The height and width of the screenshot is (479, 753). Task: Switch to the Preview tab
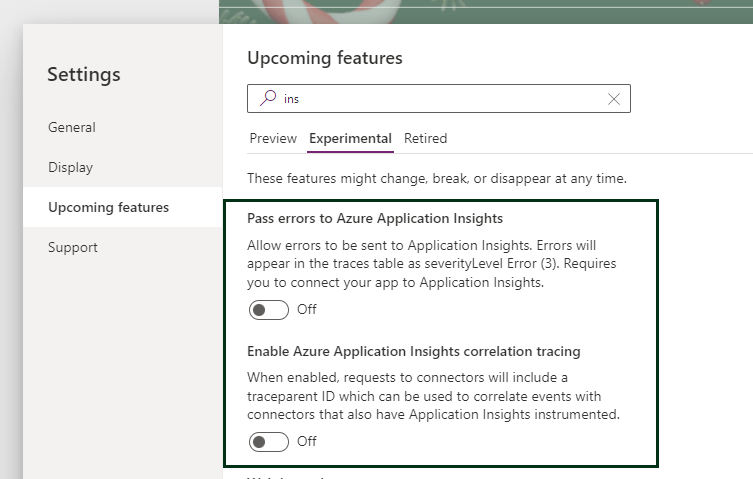coord(273,138)
